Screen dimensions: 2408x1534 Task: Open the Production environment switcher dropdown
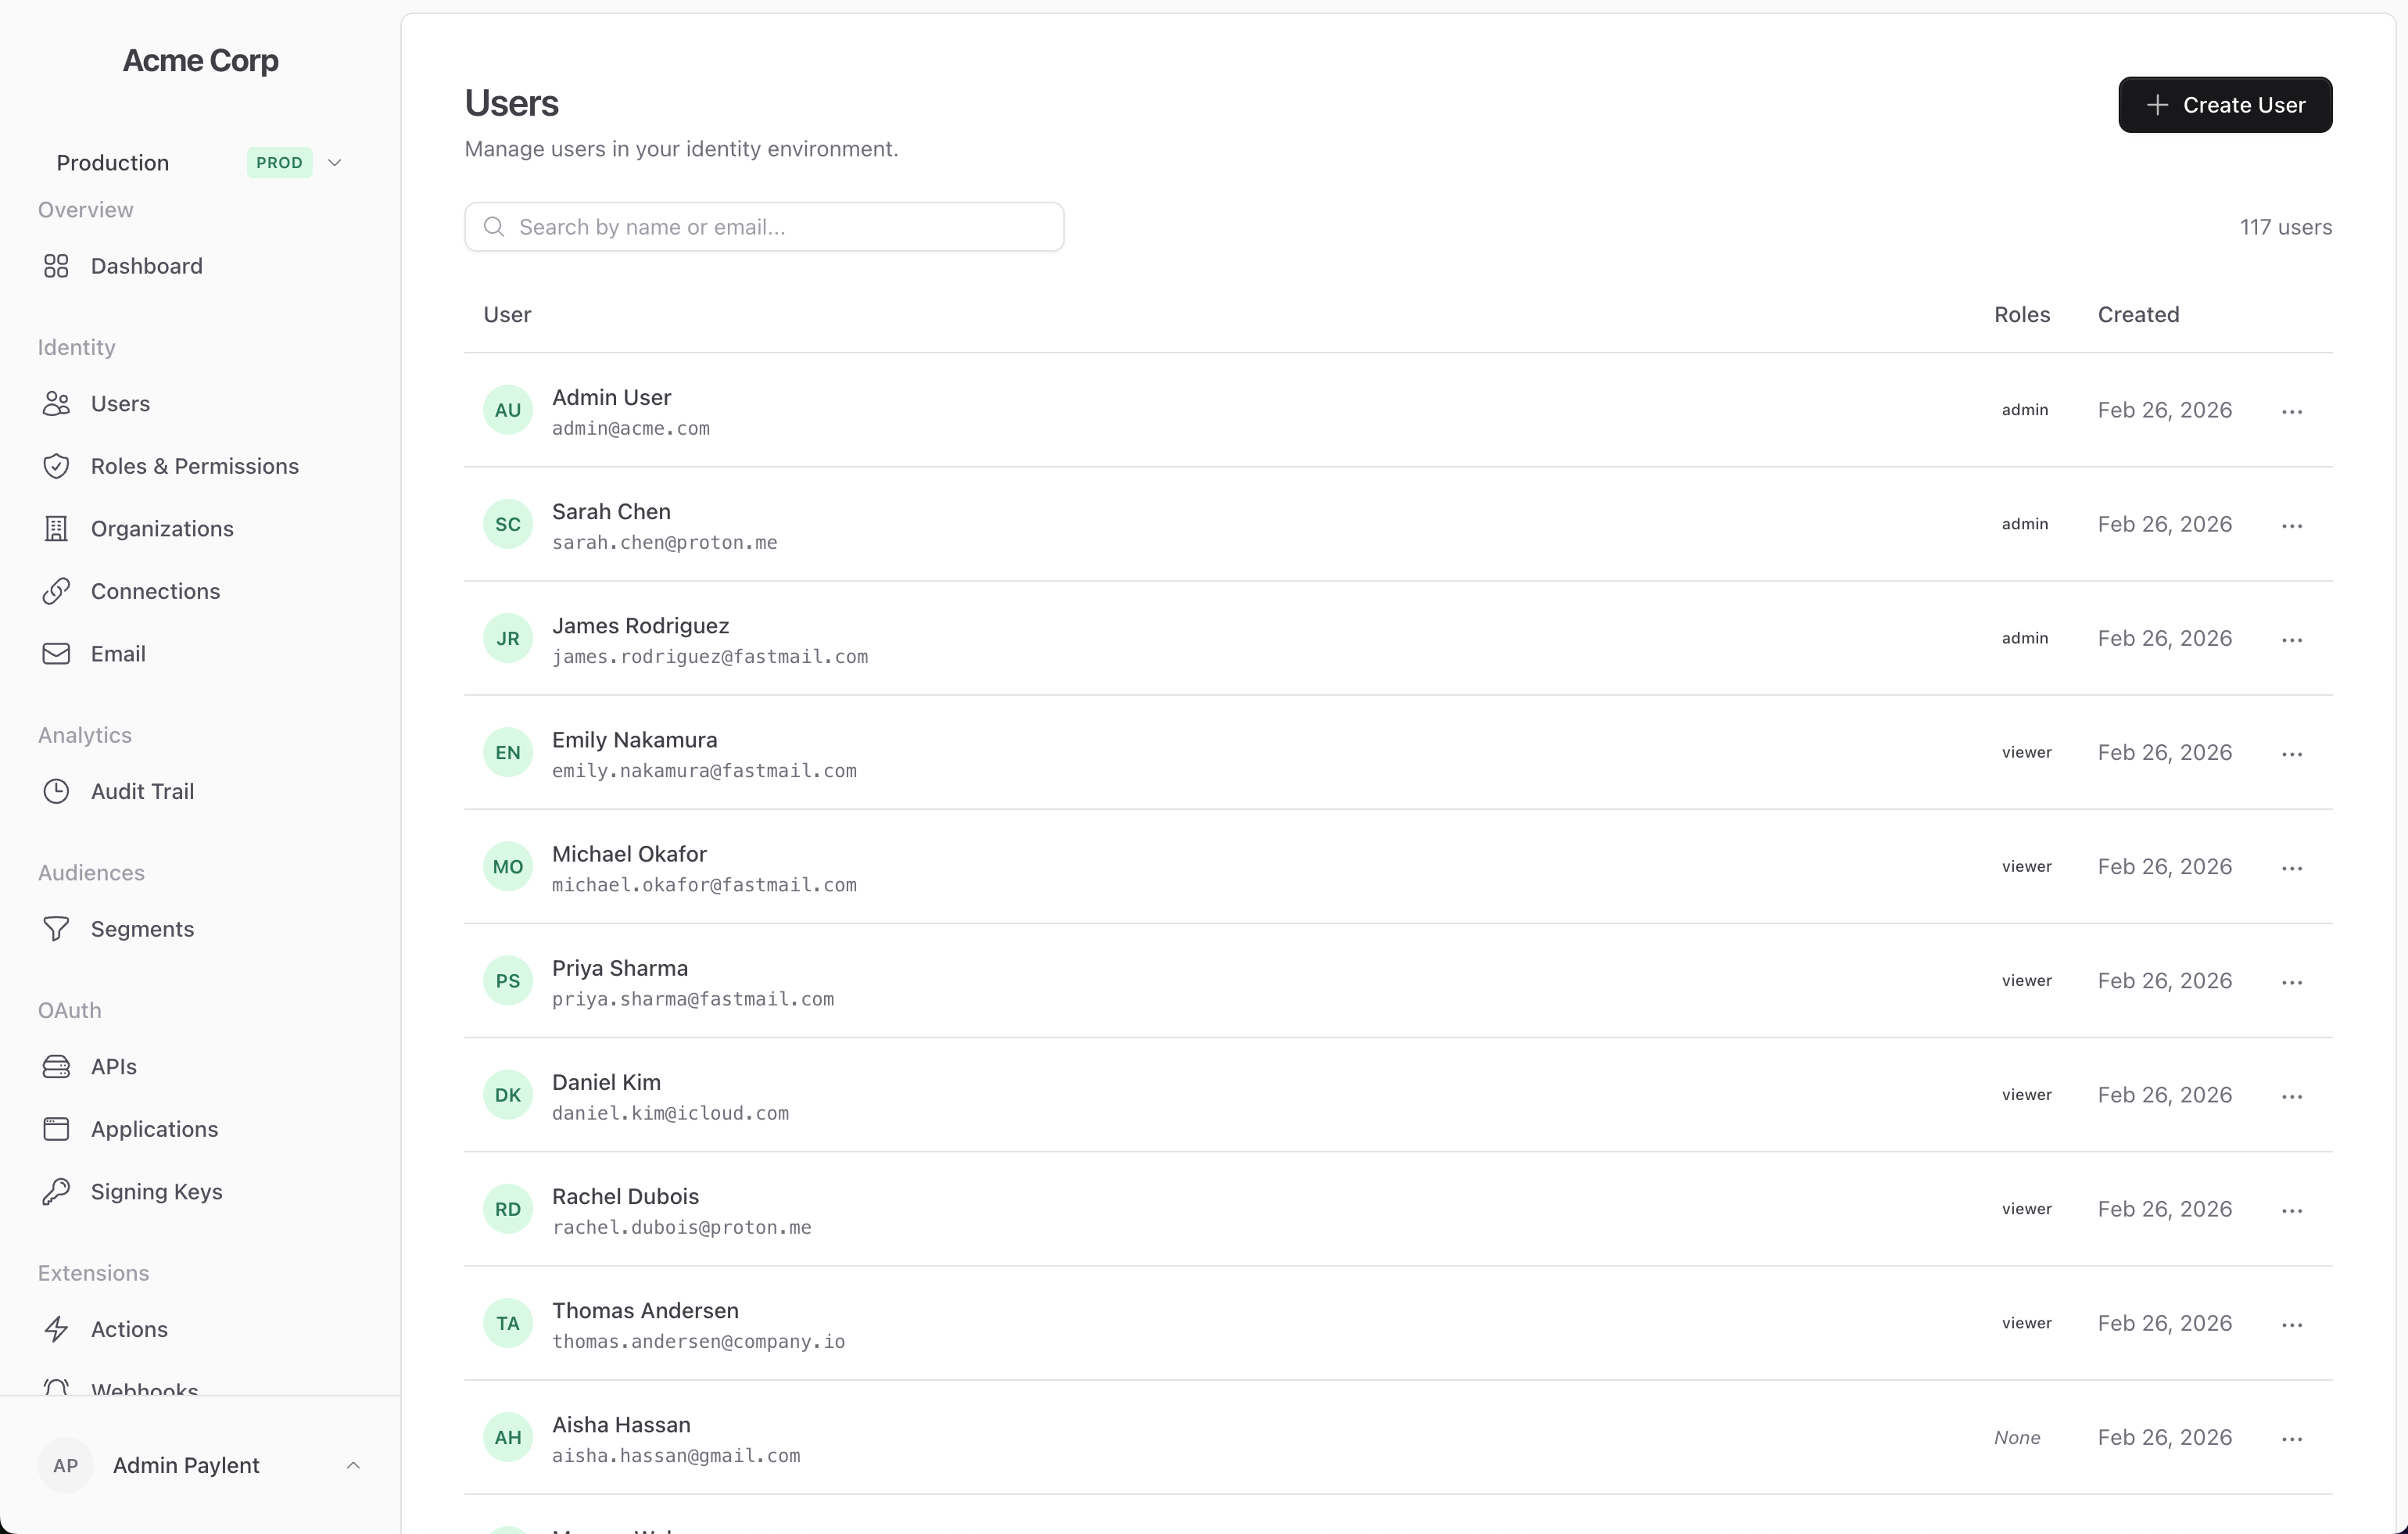coord(334,162)
